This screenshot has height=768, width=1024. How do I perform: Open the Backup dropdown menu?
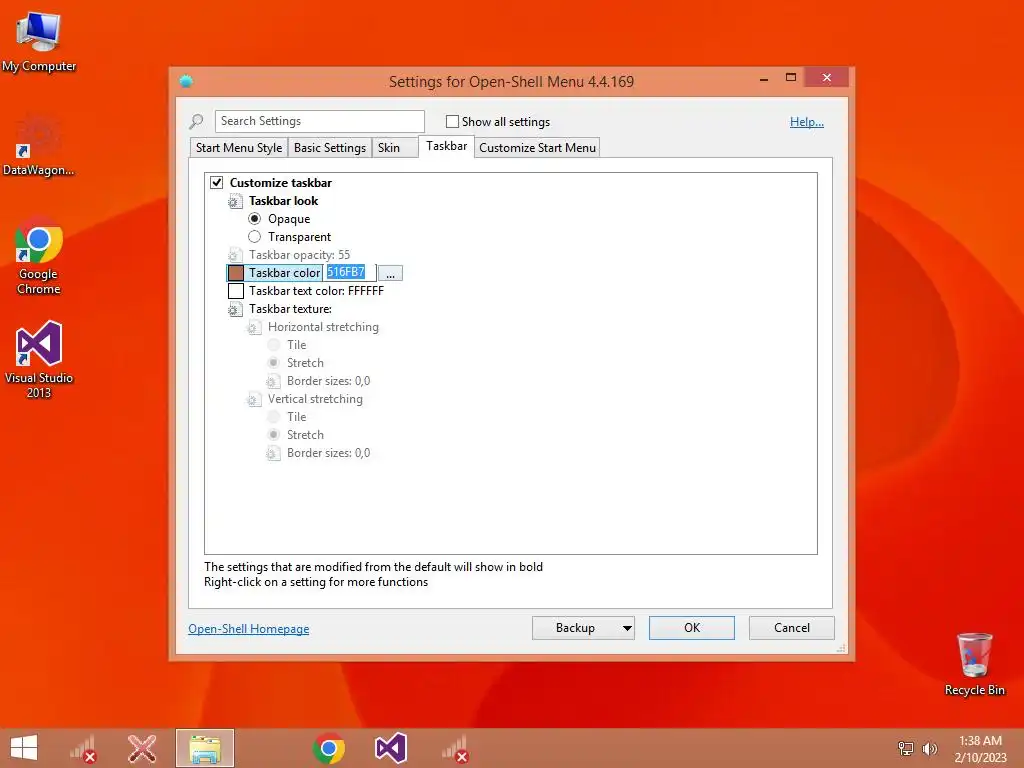point(583,628)
